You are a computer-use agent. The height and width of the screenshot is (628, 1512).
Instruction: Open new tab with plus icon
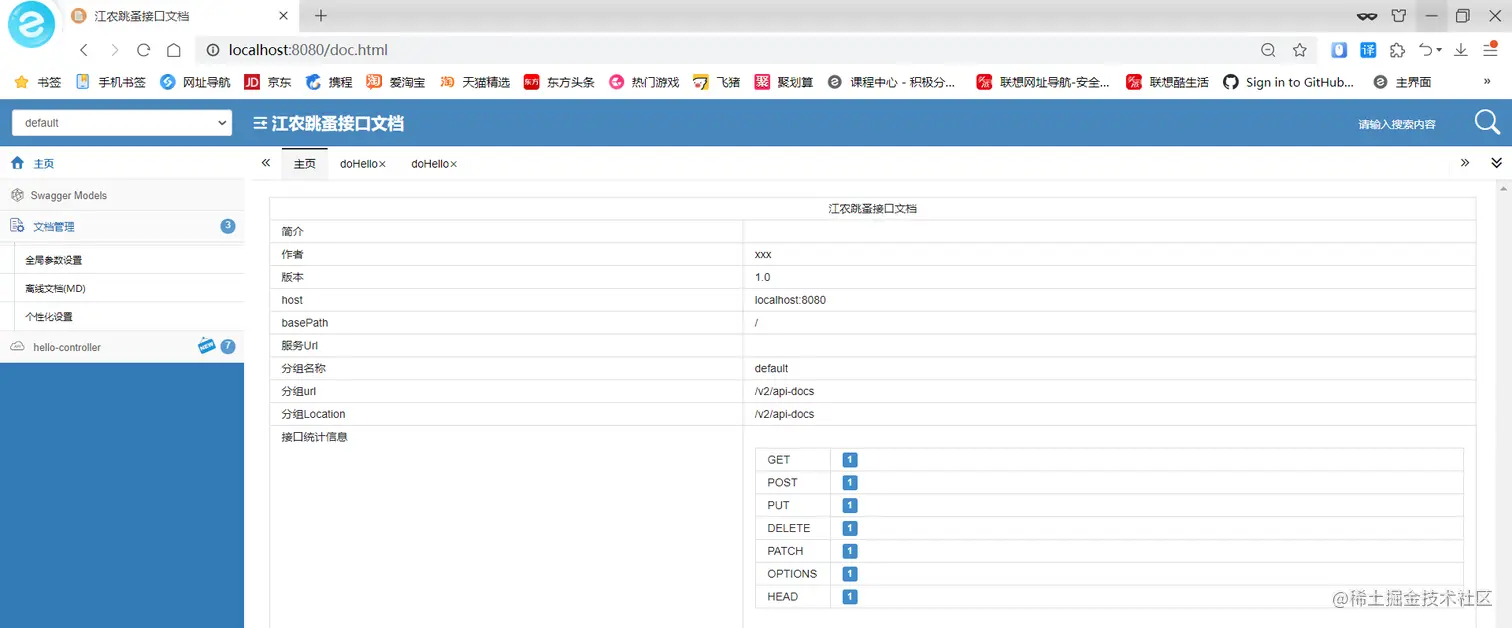(x=321, y=16)
